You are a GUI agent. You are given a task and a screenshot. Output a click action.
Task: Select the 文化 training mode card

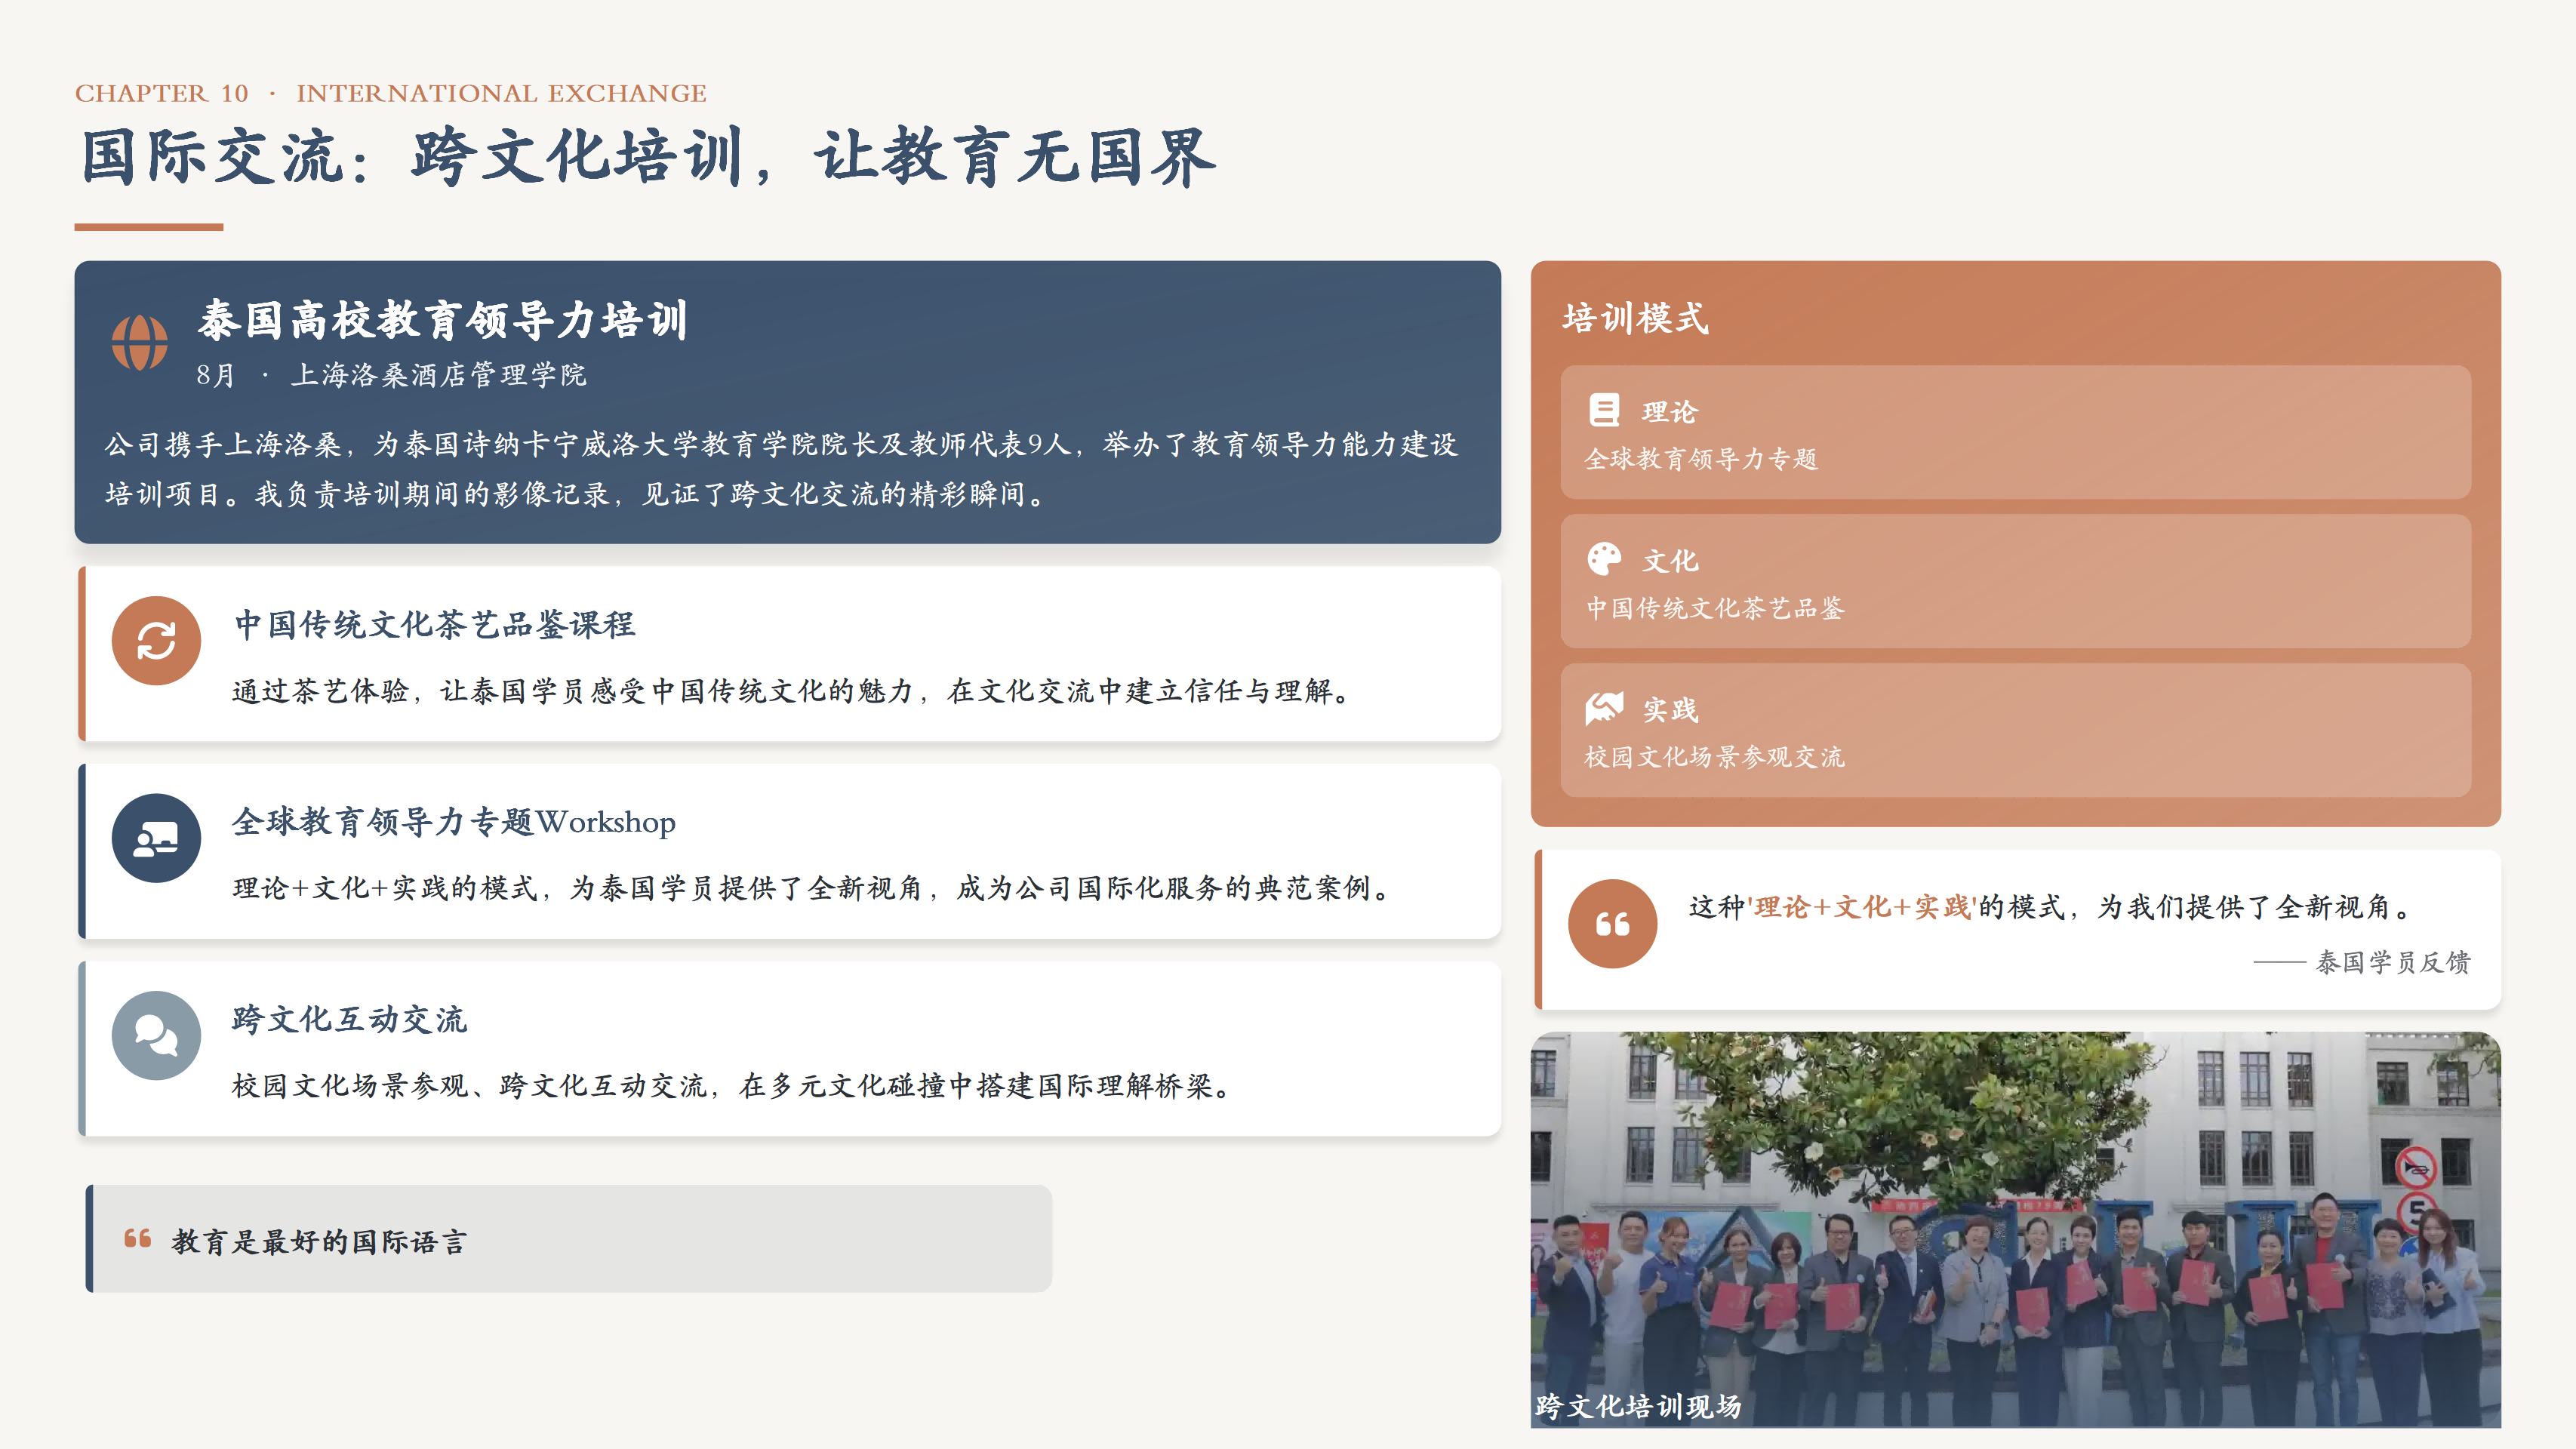2015,581
